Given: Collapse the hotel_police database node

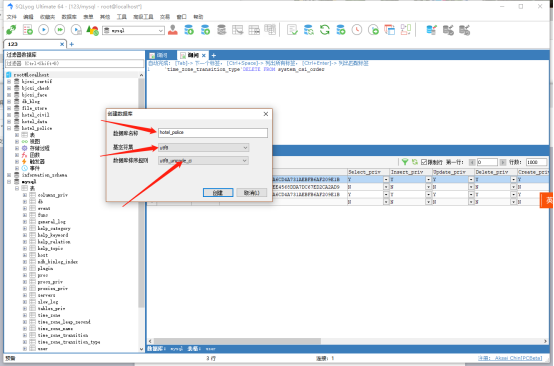Looking at the screenshot, I should click(9, 128).
